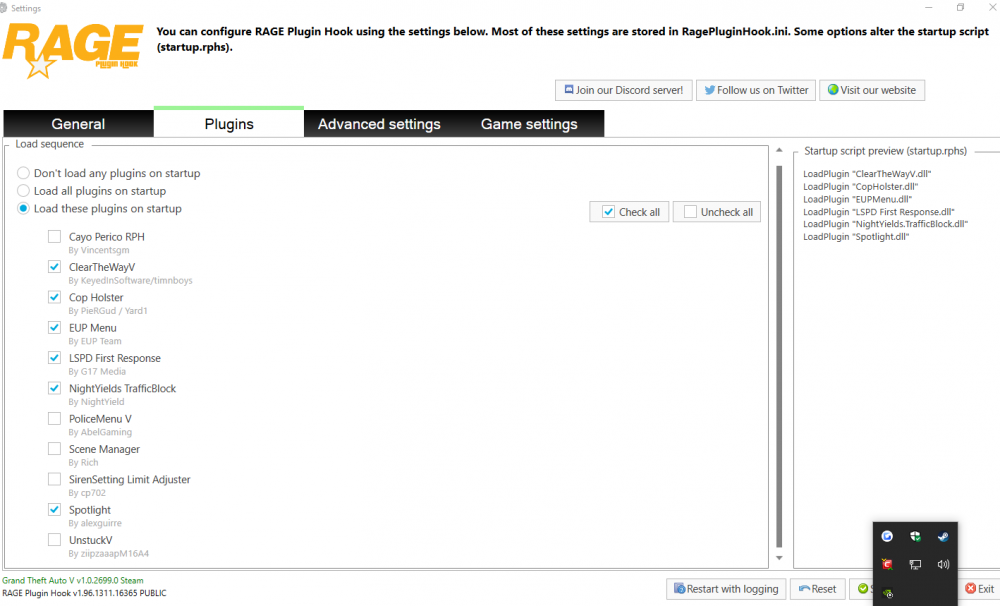Switch to the General tab
This screenshot has width=1000, height=606.
78,124
